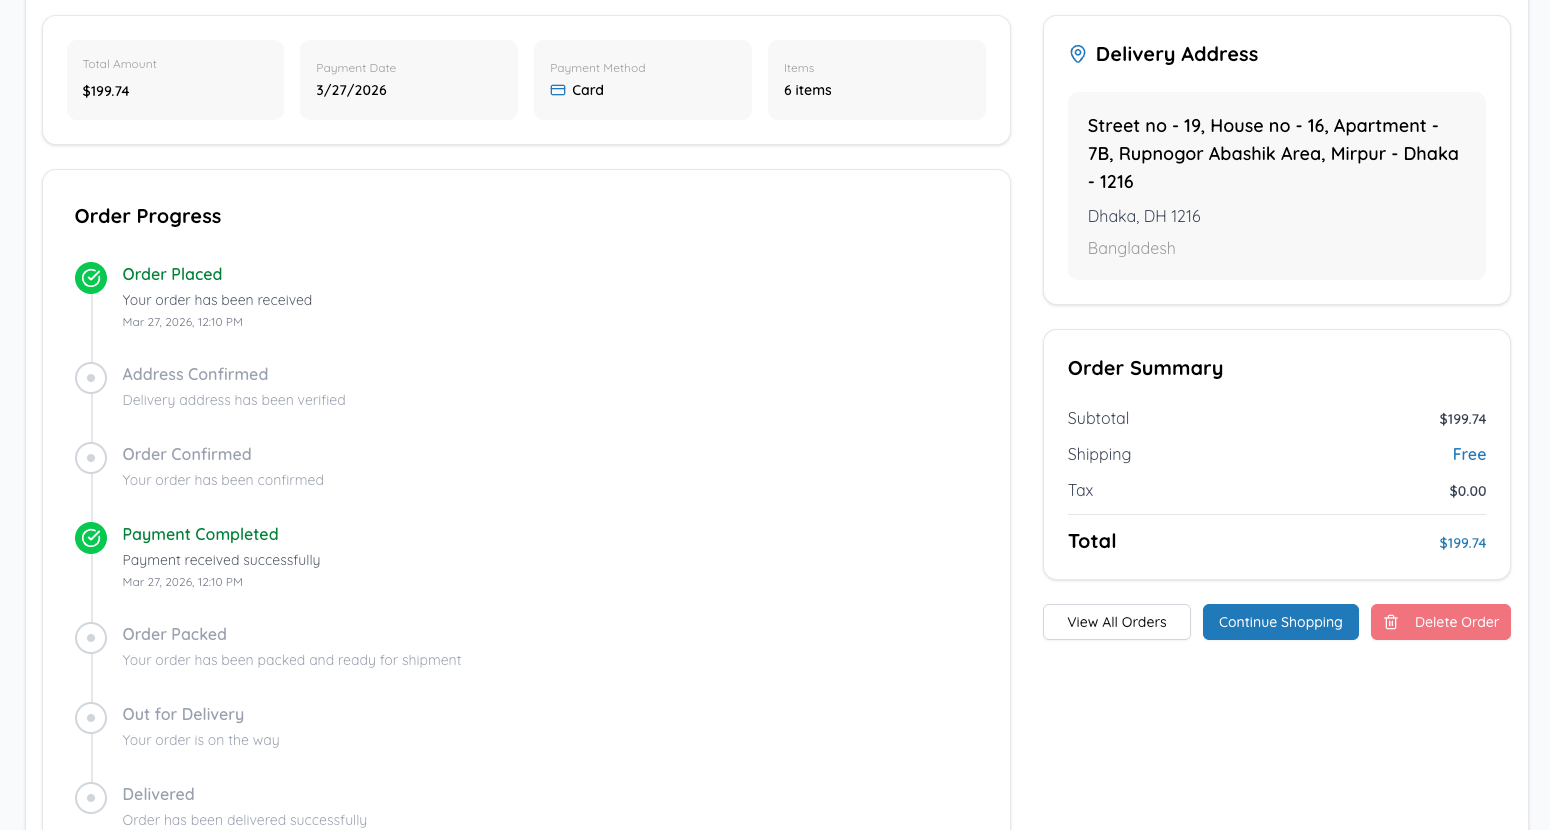Click the green checkmark for Order Placed
This screenshot has width=1550, height=830.
click(x=91, y=278)
